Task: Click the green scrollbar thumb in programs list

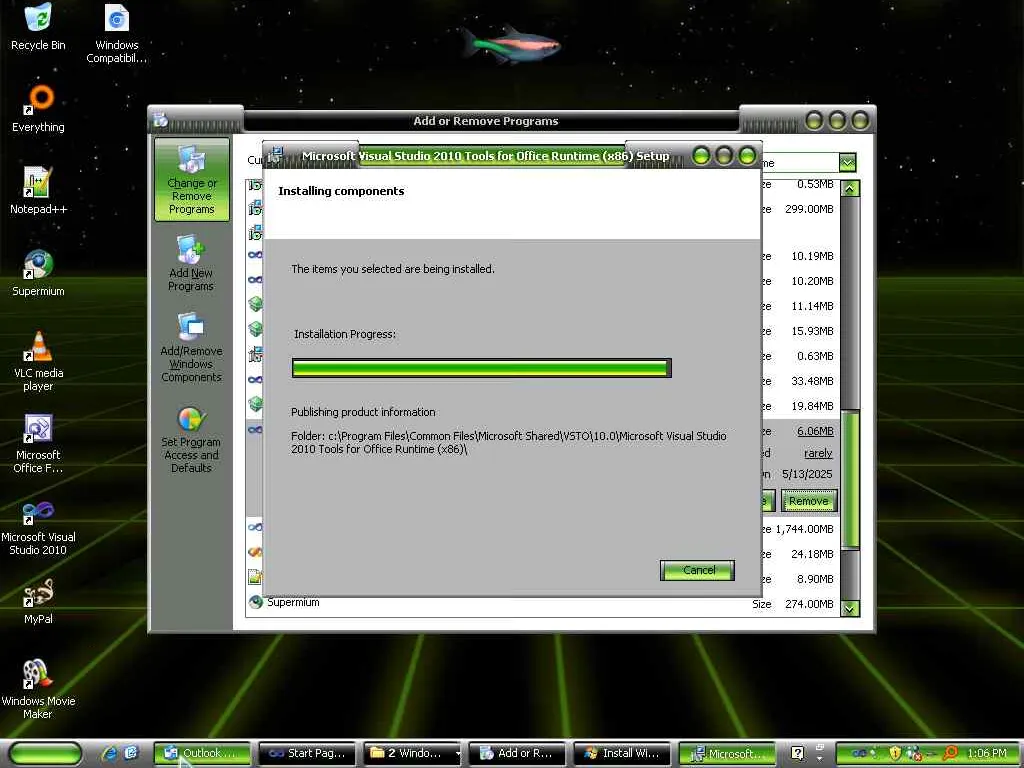Action: [850, 480]
